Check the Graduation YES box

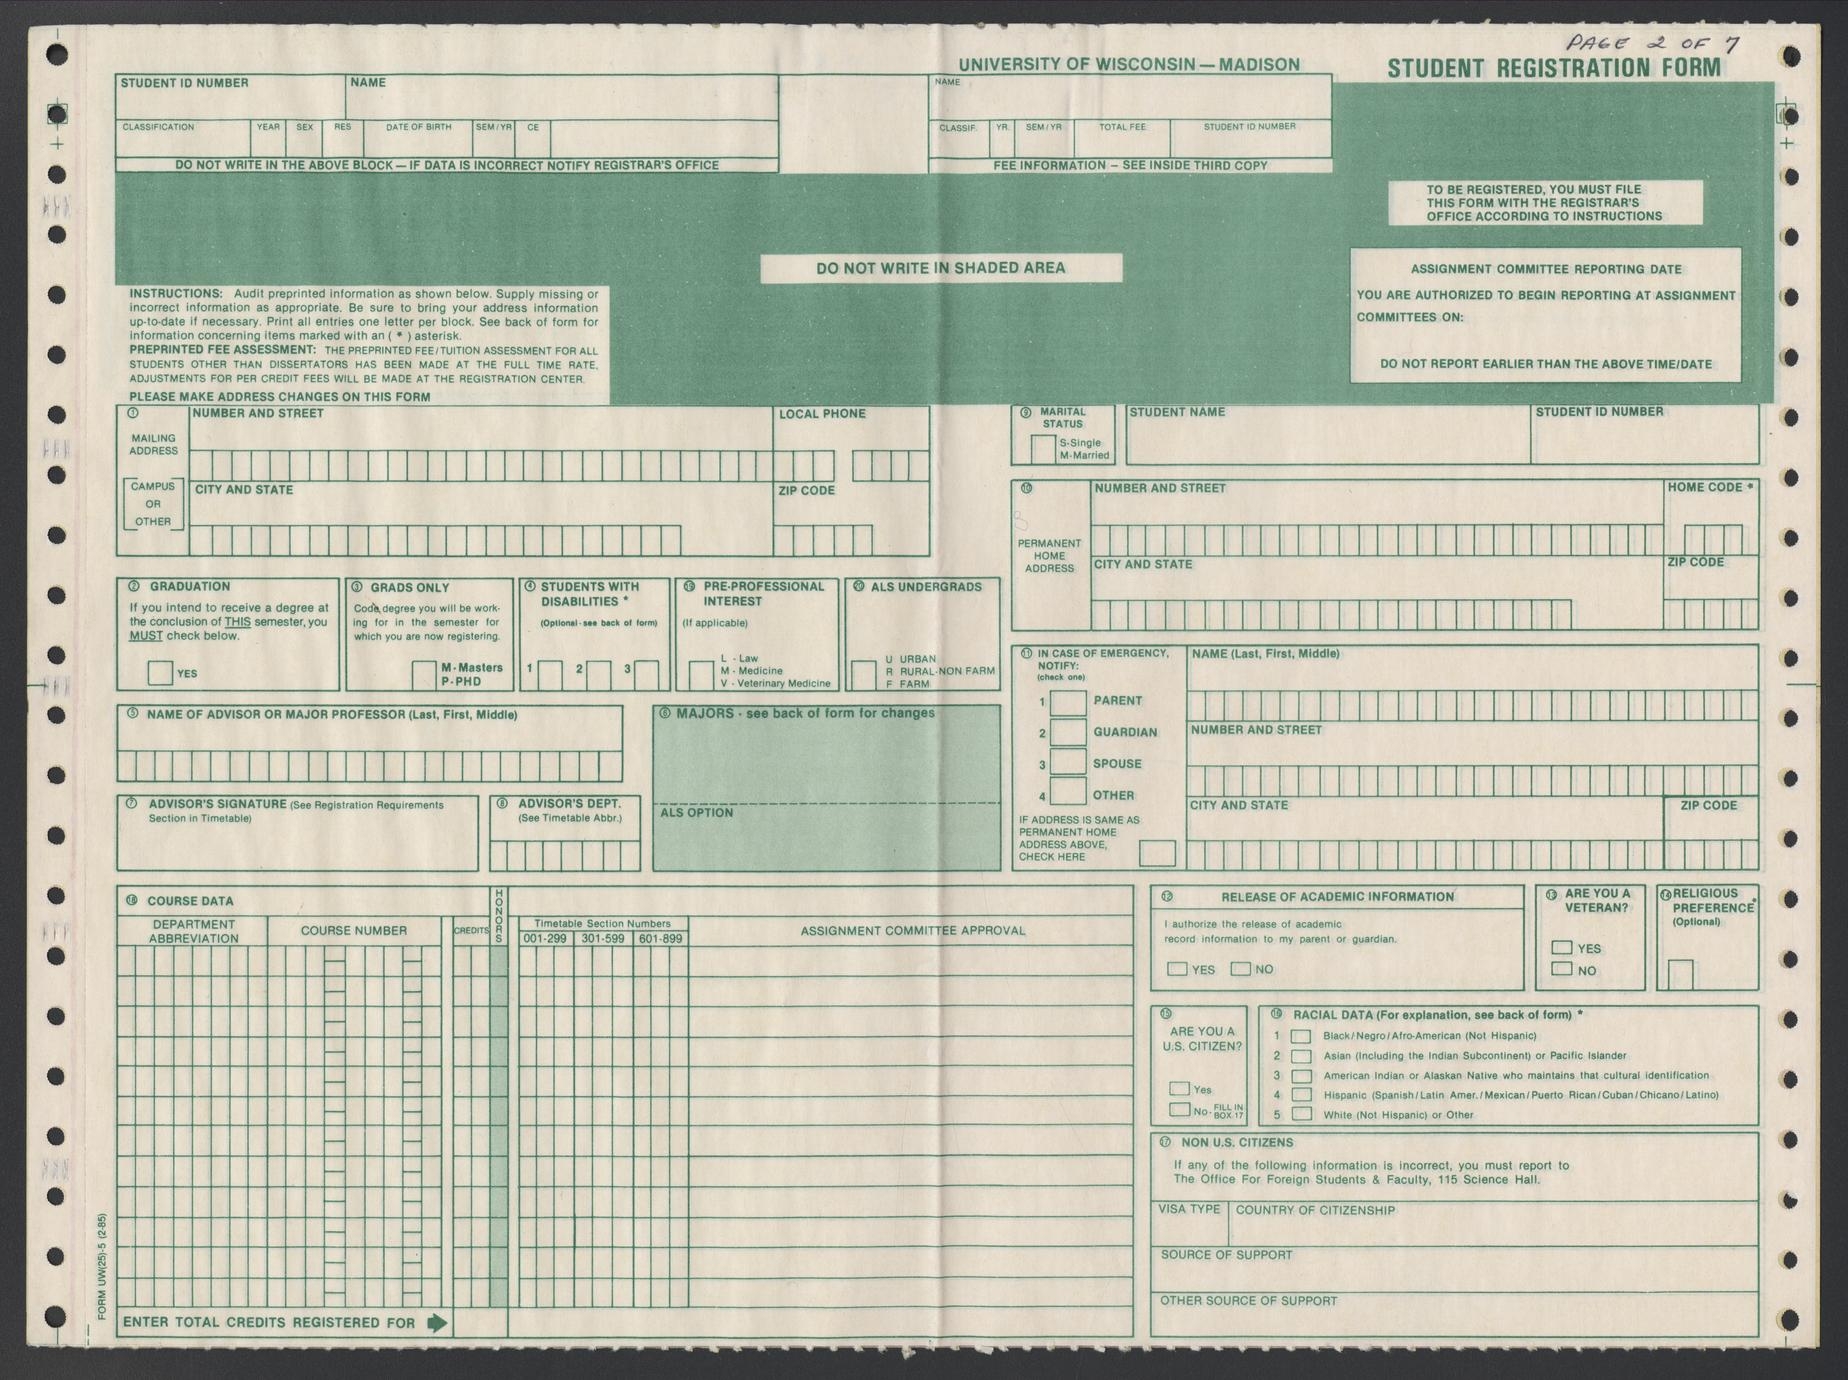(x=160, y=672)
